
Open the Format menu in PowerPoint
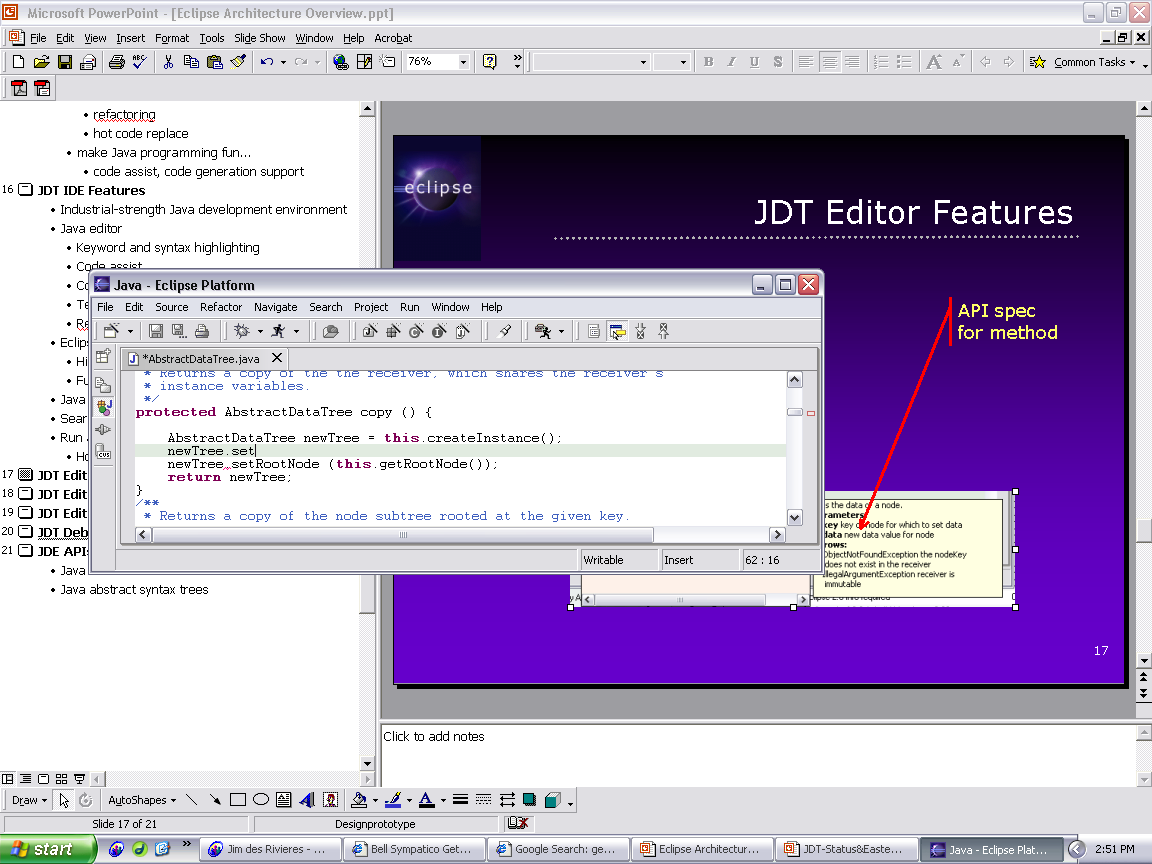click(172, 38)
